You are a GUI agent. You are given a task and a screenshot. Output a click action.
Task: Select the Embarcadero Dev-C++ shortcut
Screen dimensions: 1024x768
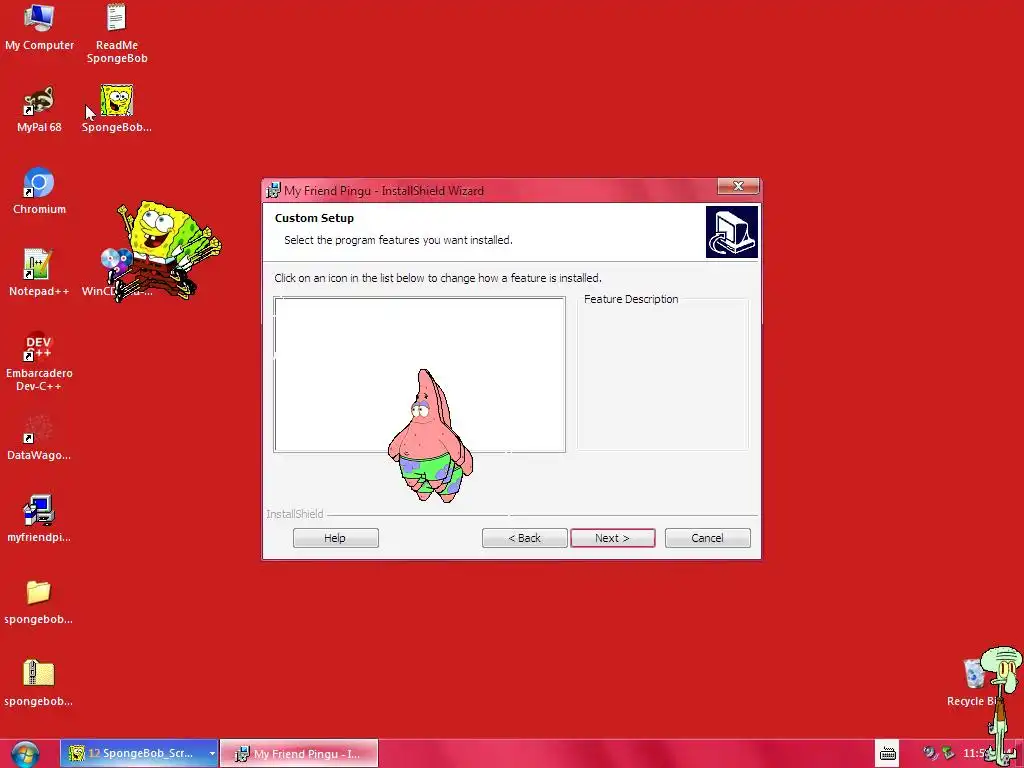39,360
